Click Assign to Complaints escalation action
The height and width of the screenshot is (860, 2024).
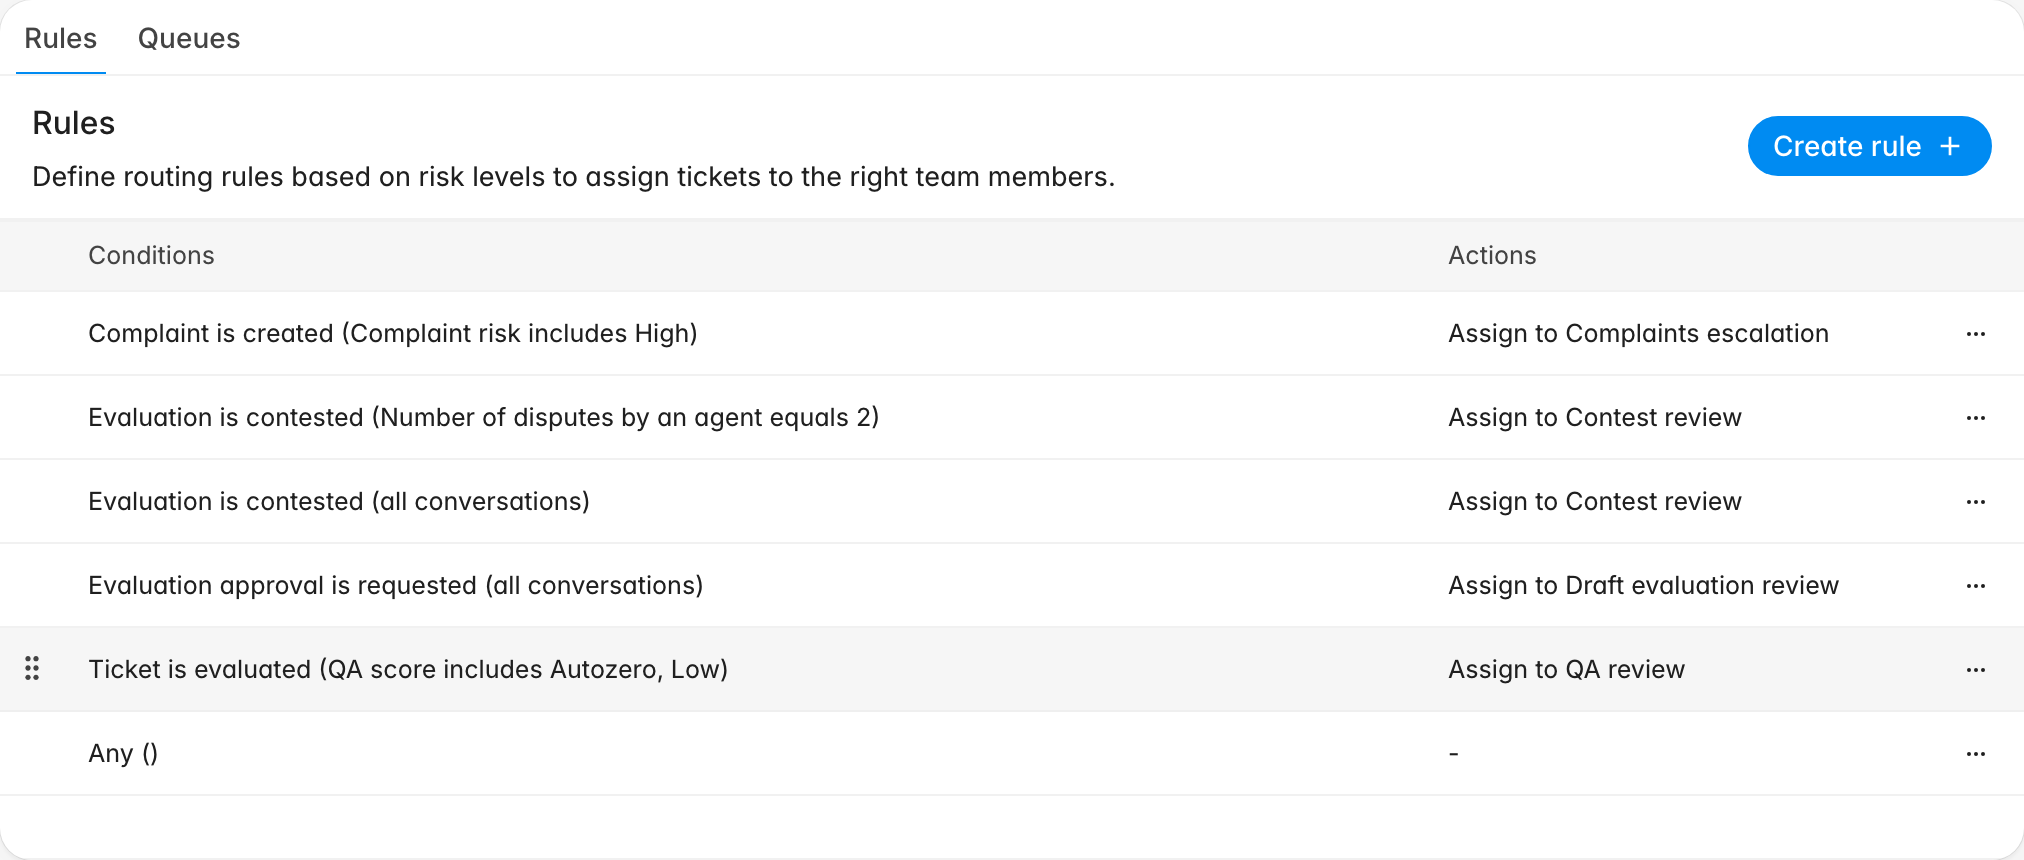1638,334
